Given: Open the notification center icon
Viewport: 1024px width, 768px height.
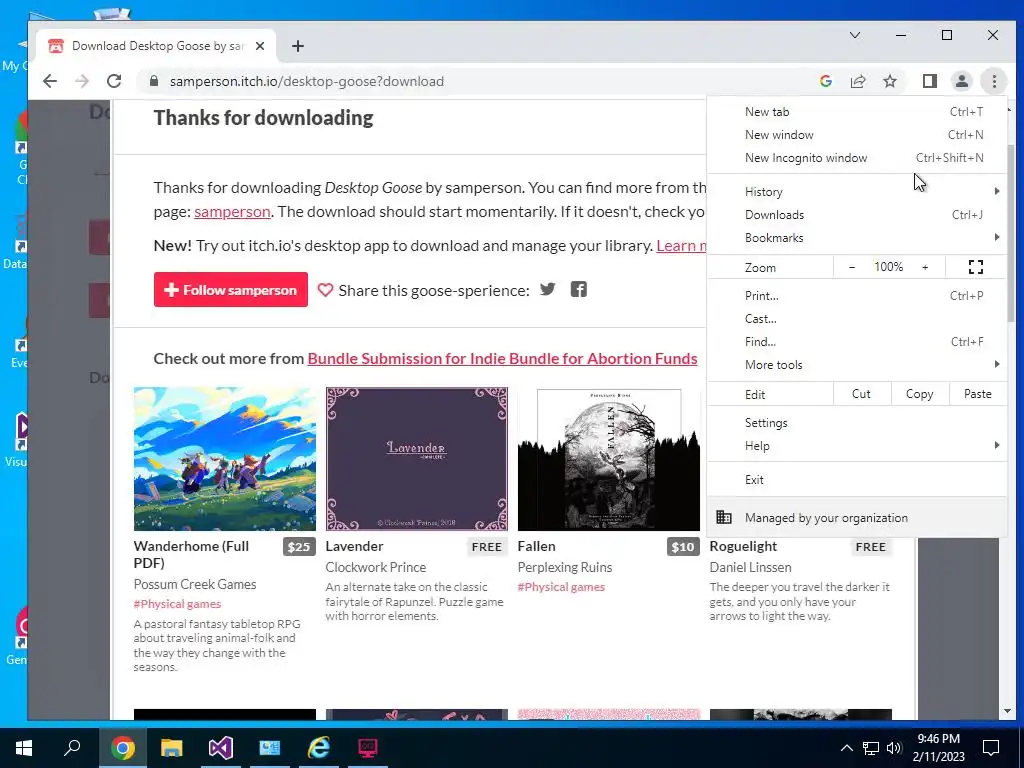Looking at the screenshot, I should (x=991, y=748).
